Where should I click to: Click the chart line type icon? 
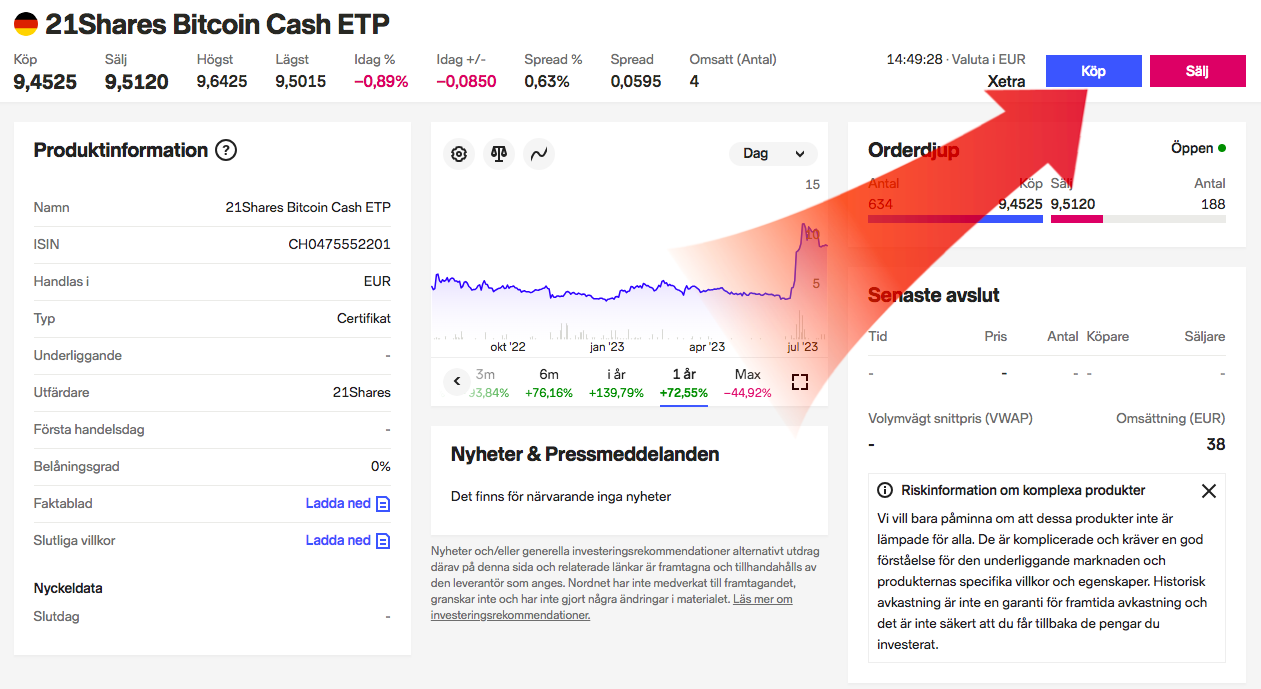(539, 154)
